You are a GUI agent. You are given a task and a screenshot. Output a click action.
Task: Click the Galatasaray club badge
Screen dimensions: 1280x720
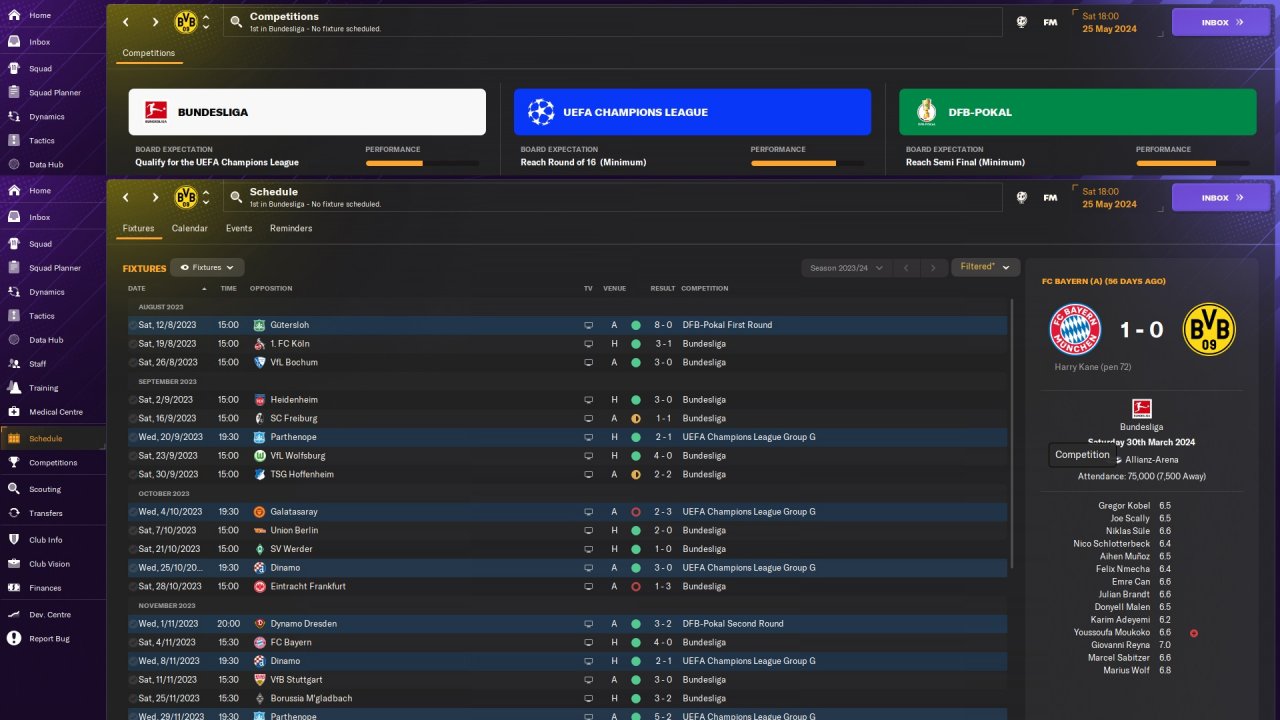259,512
